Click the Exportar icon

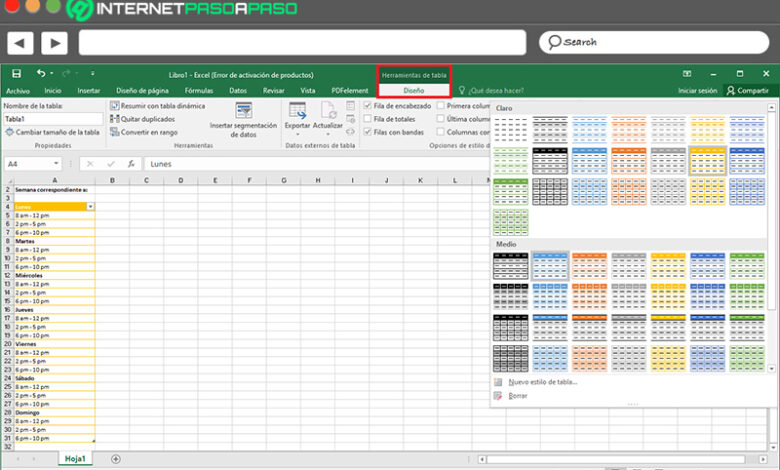point(297,110)
